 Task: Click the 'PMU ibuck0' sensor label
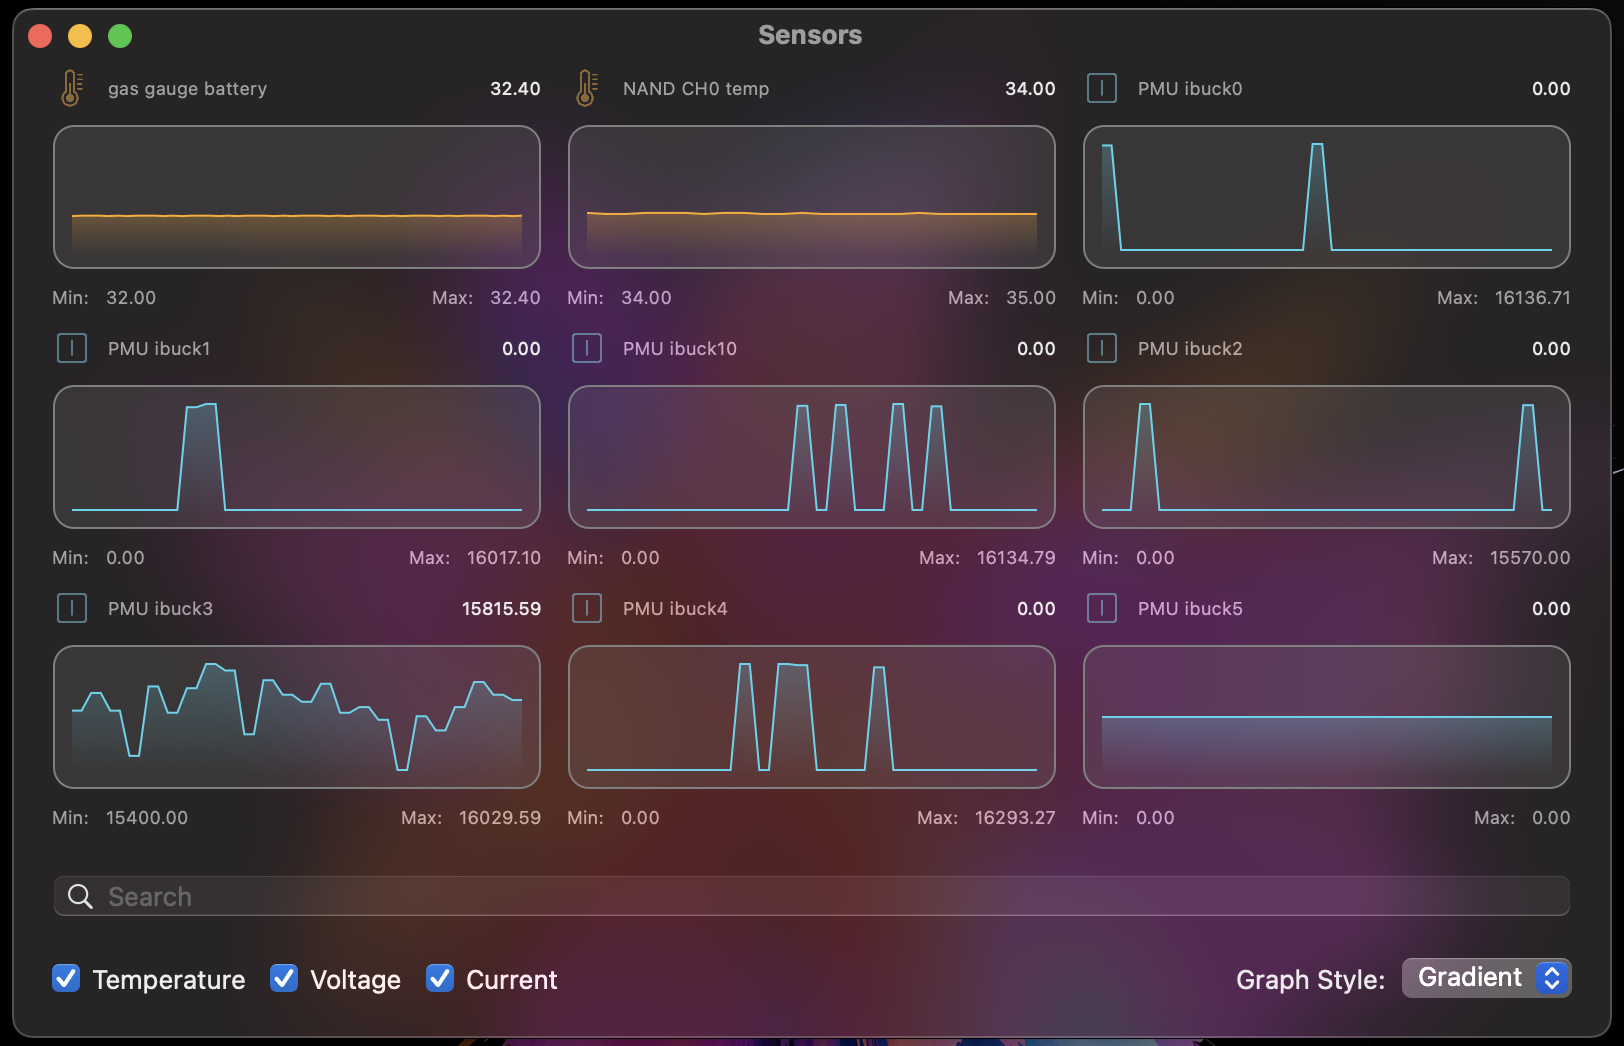point(1190,89)
